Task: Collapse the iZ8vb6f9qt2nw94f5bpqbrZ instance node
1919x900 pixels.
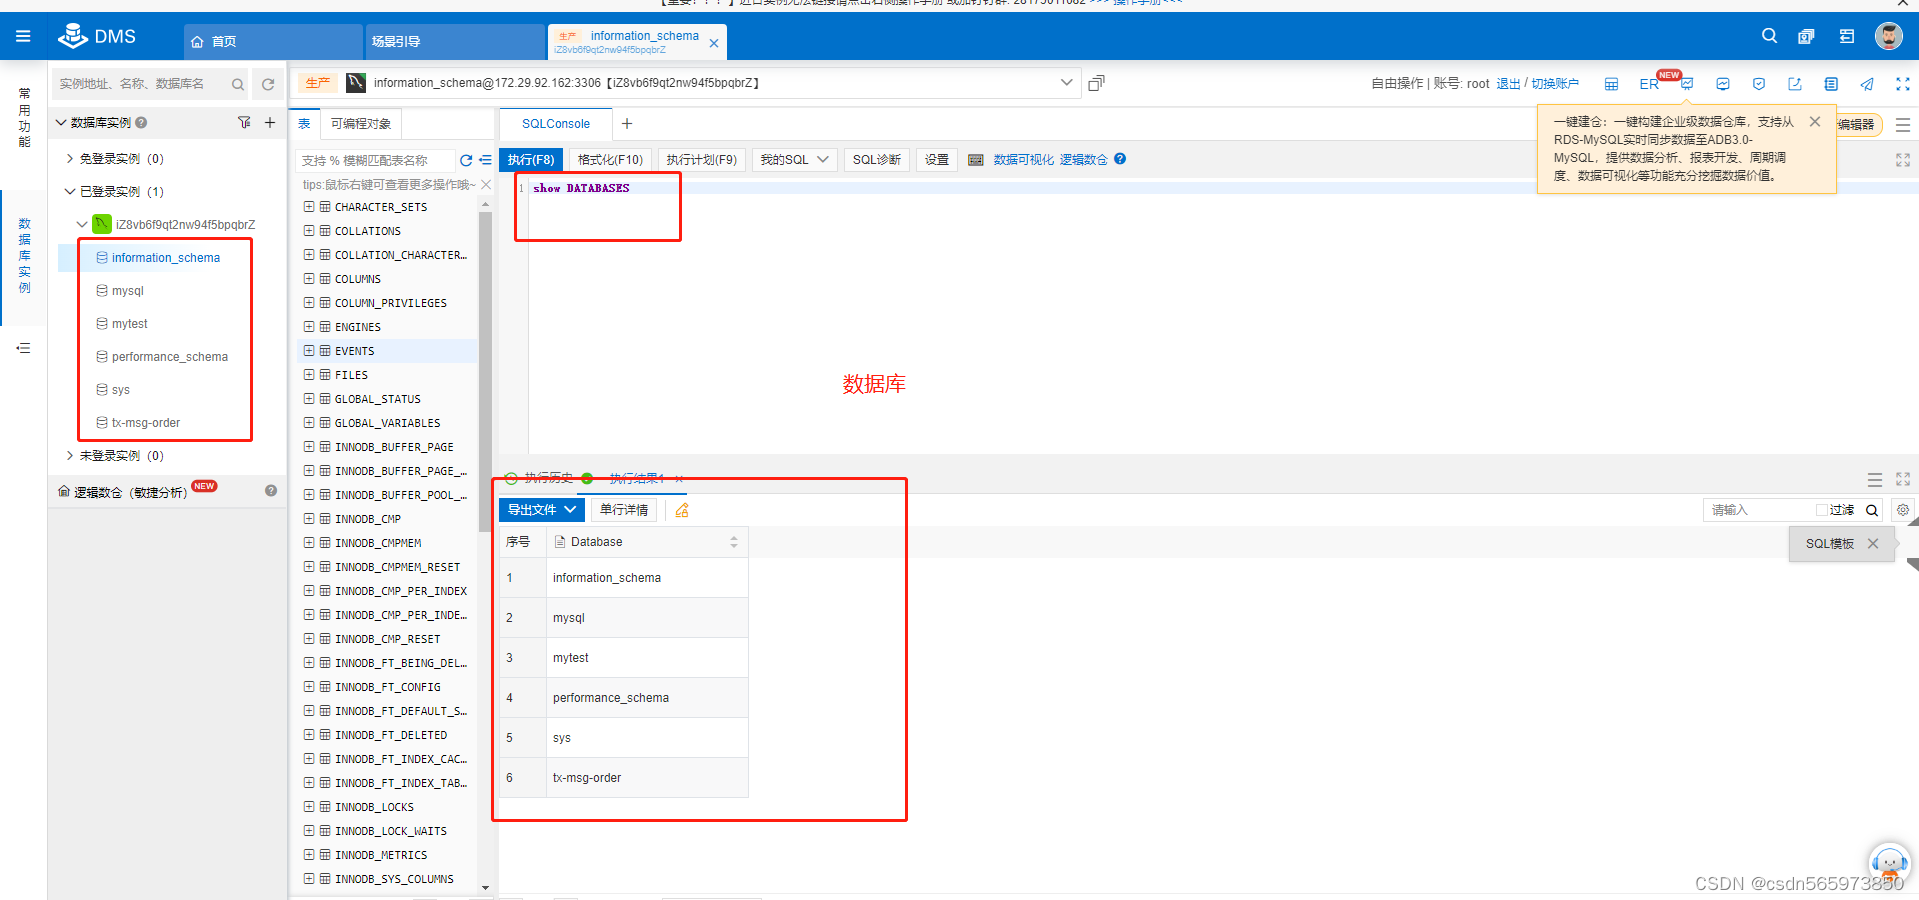Action: (82, 225)
